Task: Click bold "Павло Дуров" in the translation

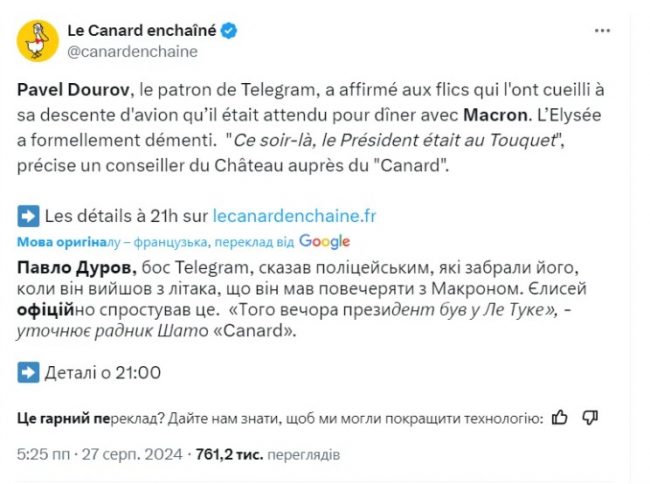Action: tap(65, 267)
